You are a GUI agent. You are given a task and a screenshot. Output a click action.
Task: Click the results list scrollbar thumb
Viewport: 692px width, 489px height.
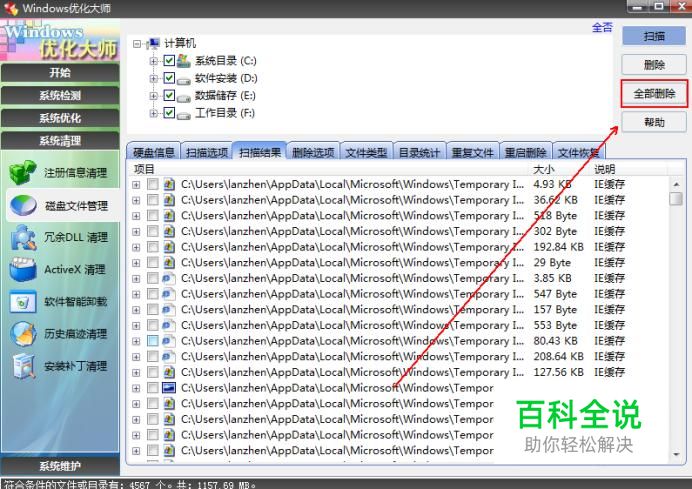coord(676,199)
